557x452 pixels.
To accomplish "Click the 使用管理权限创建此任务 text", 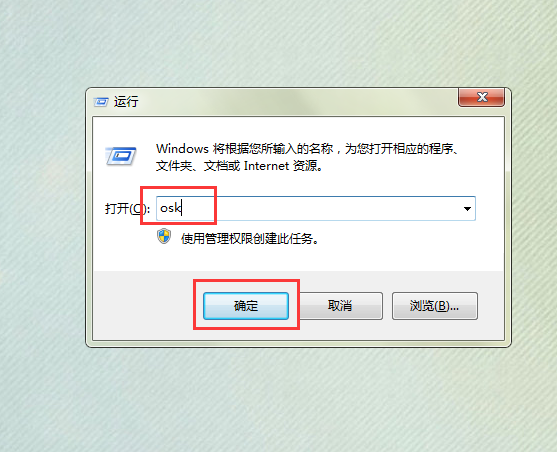I will tap(250, 239).
